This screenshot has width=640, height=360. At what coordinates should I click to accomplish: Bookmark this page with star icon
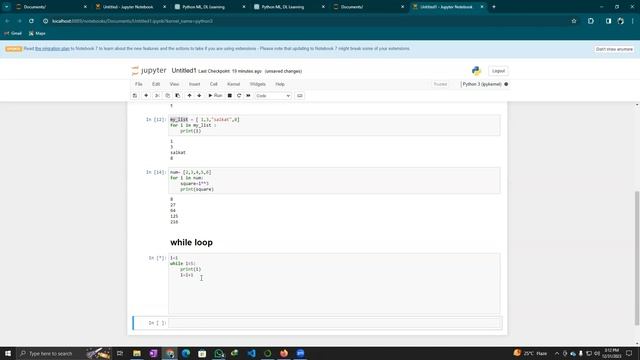(x=574, y=21)
